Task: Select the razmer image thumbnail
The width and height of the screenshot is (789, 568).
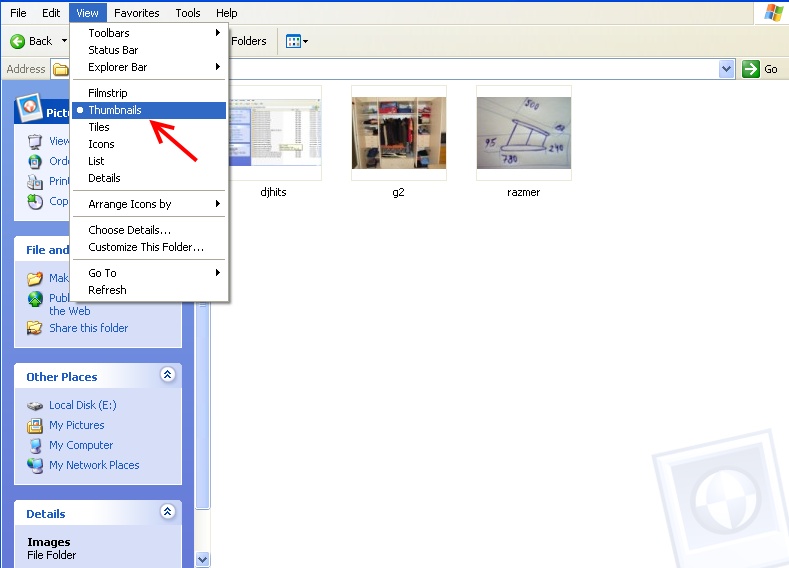Action: pos(523,133)
